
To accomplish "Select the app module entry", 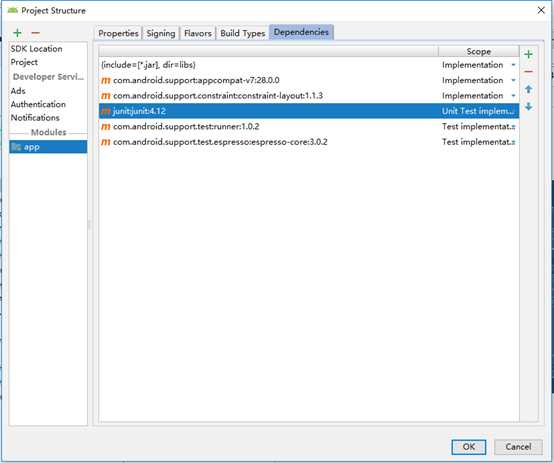I will (x=48, y=147).
